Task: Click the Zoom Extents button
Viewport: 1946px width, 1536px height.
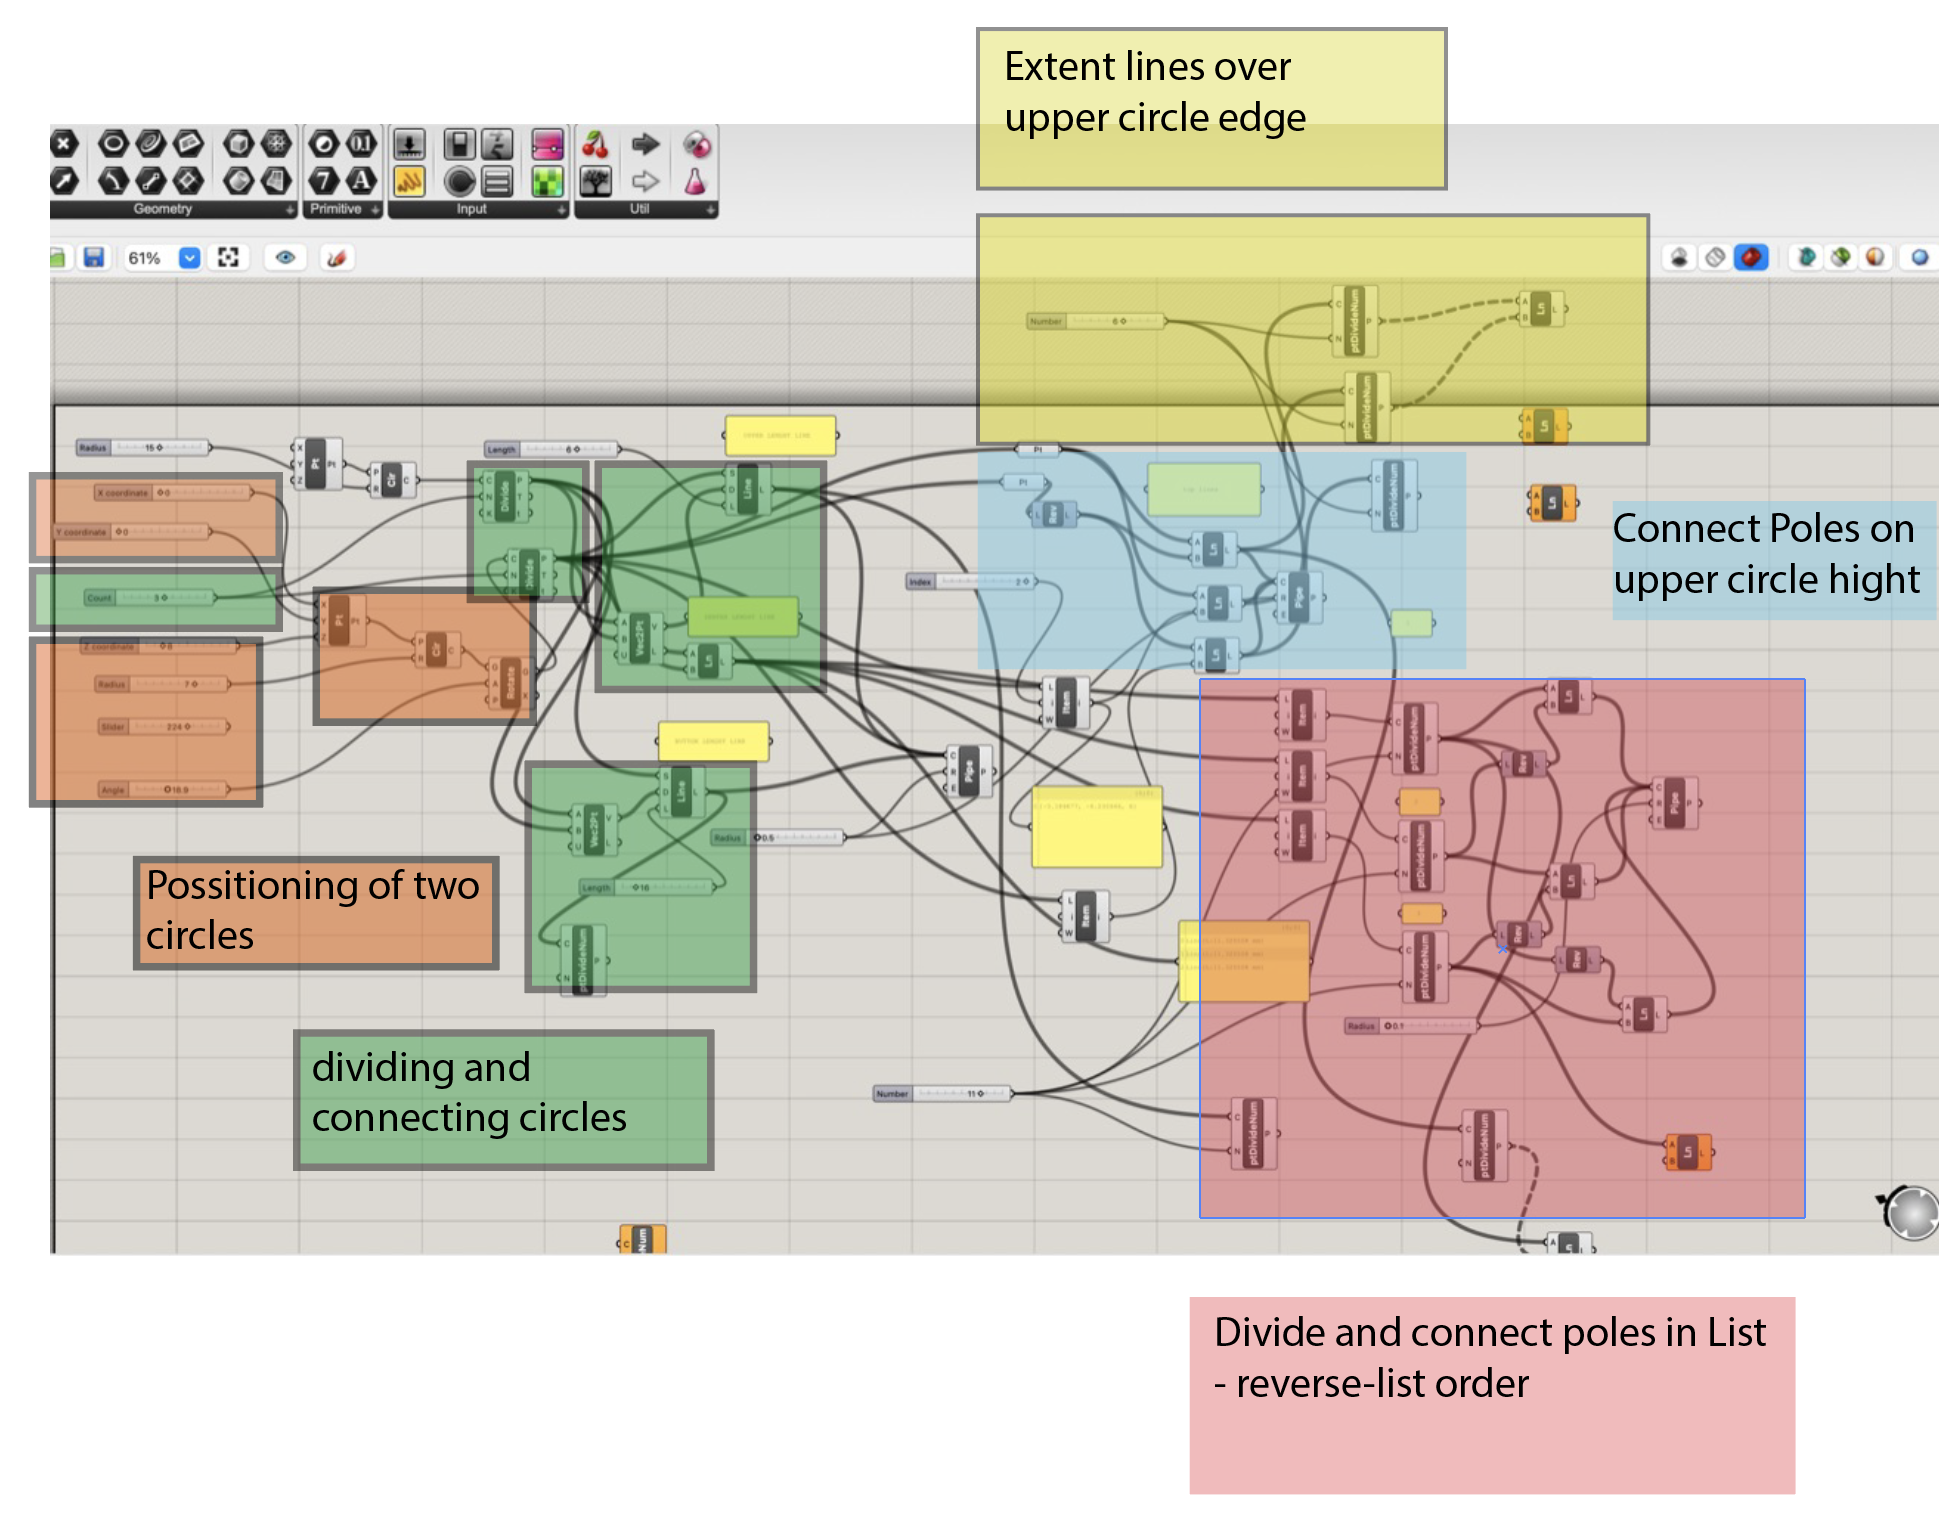Action: point(229,258)
